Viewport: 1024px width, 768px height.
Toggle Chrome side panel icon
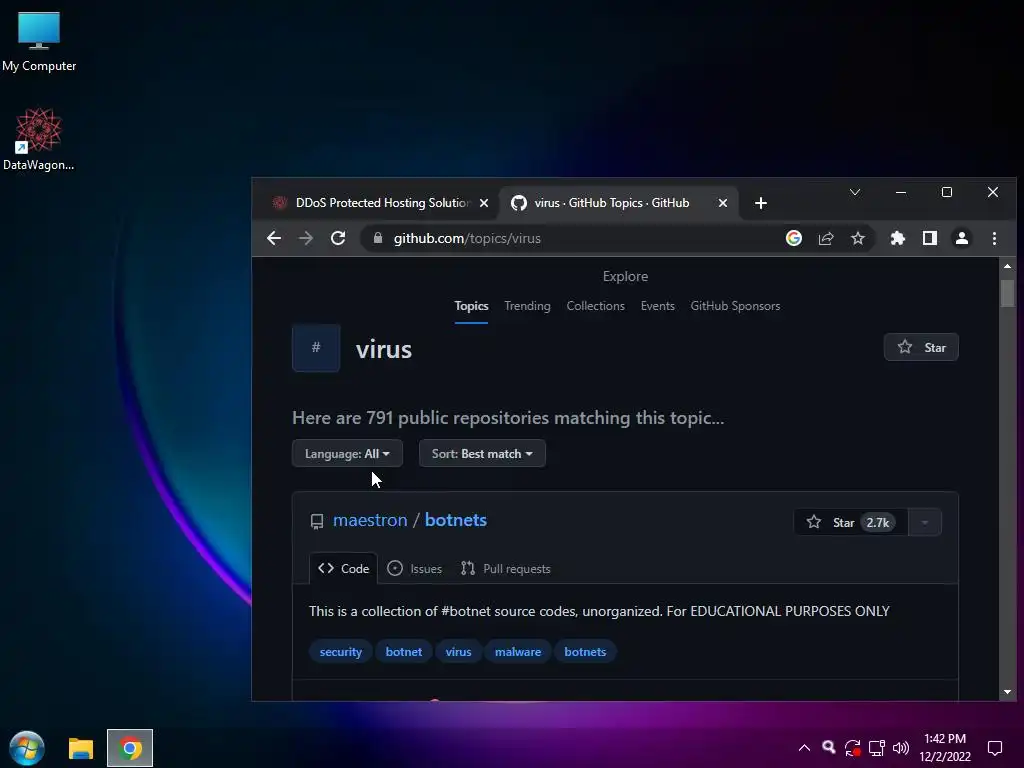tap(930, 238)
